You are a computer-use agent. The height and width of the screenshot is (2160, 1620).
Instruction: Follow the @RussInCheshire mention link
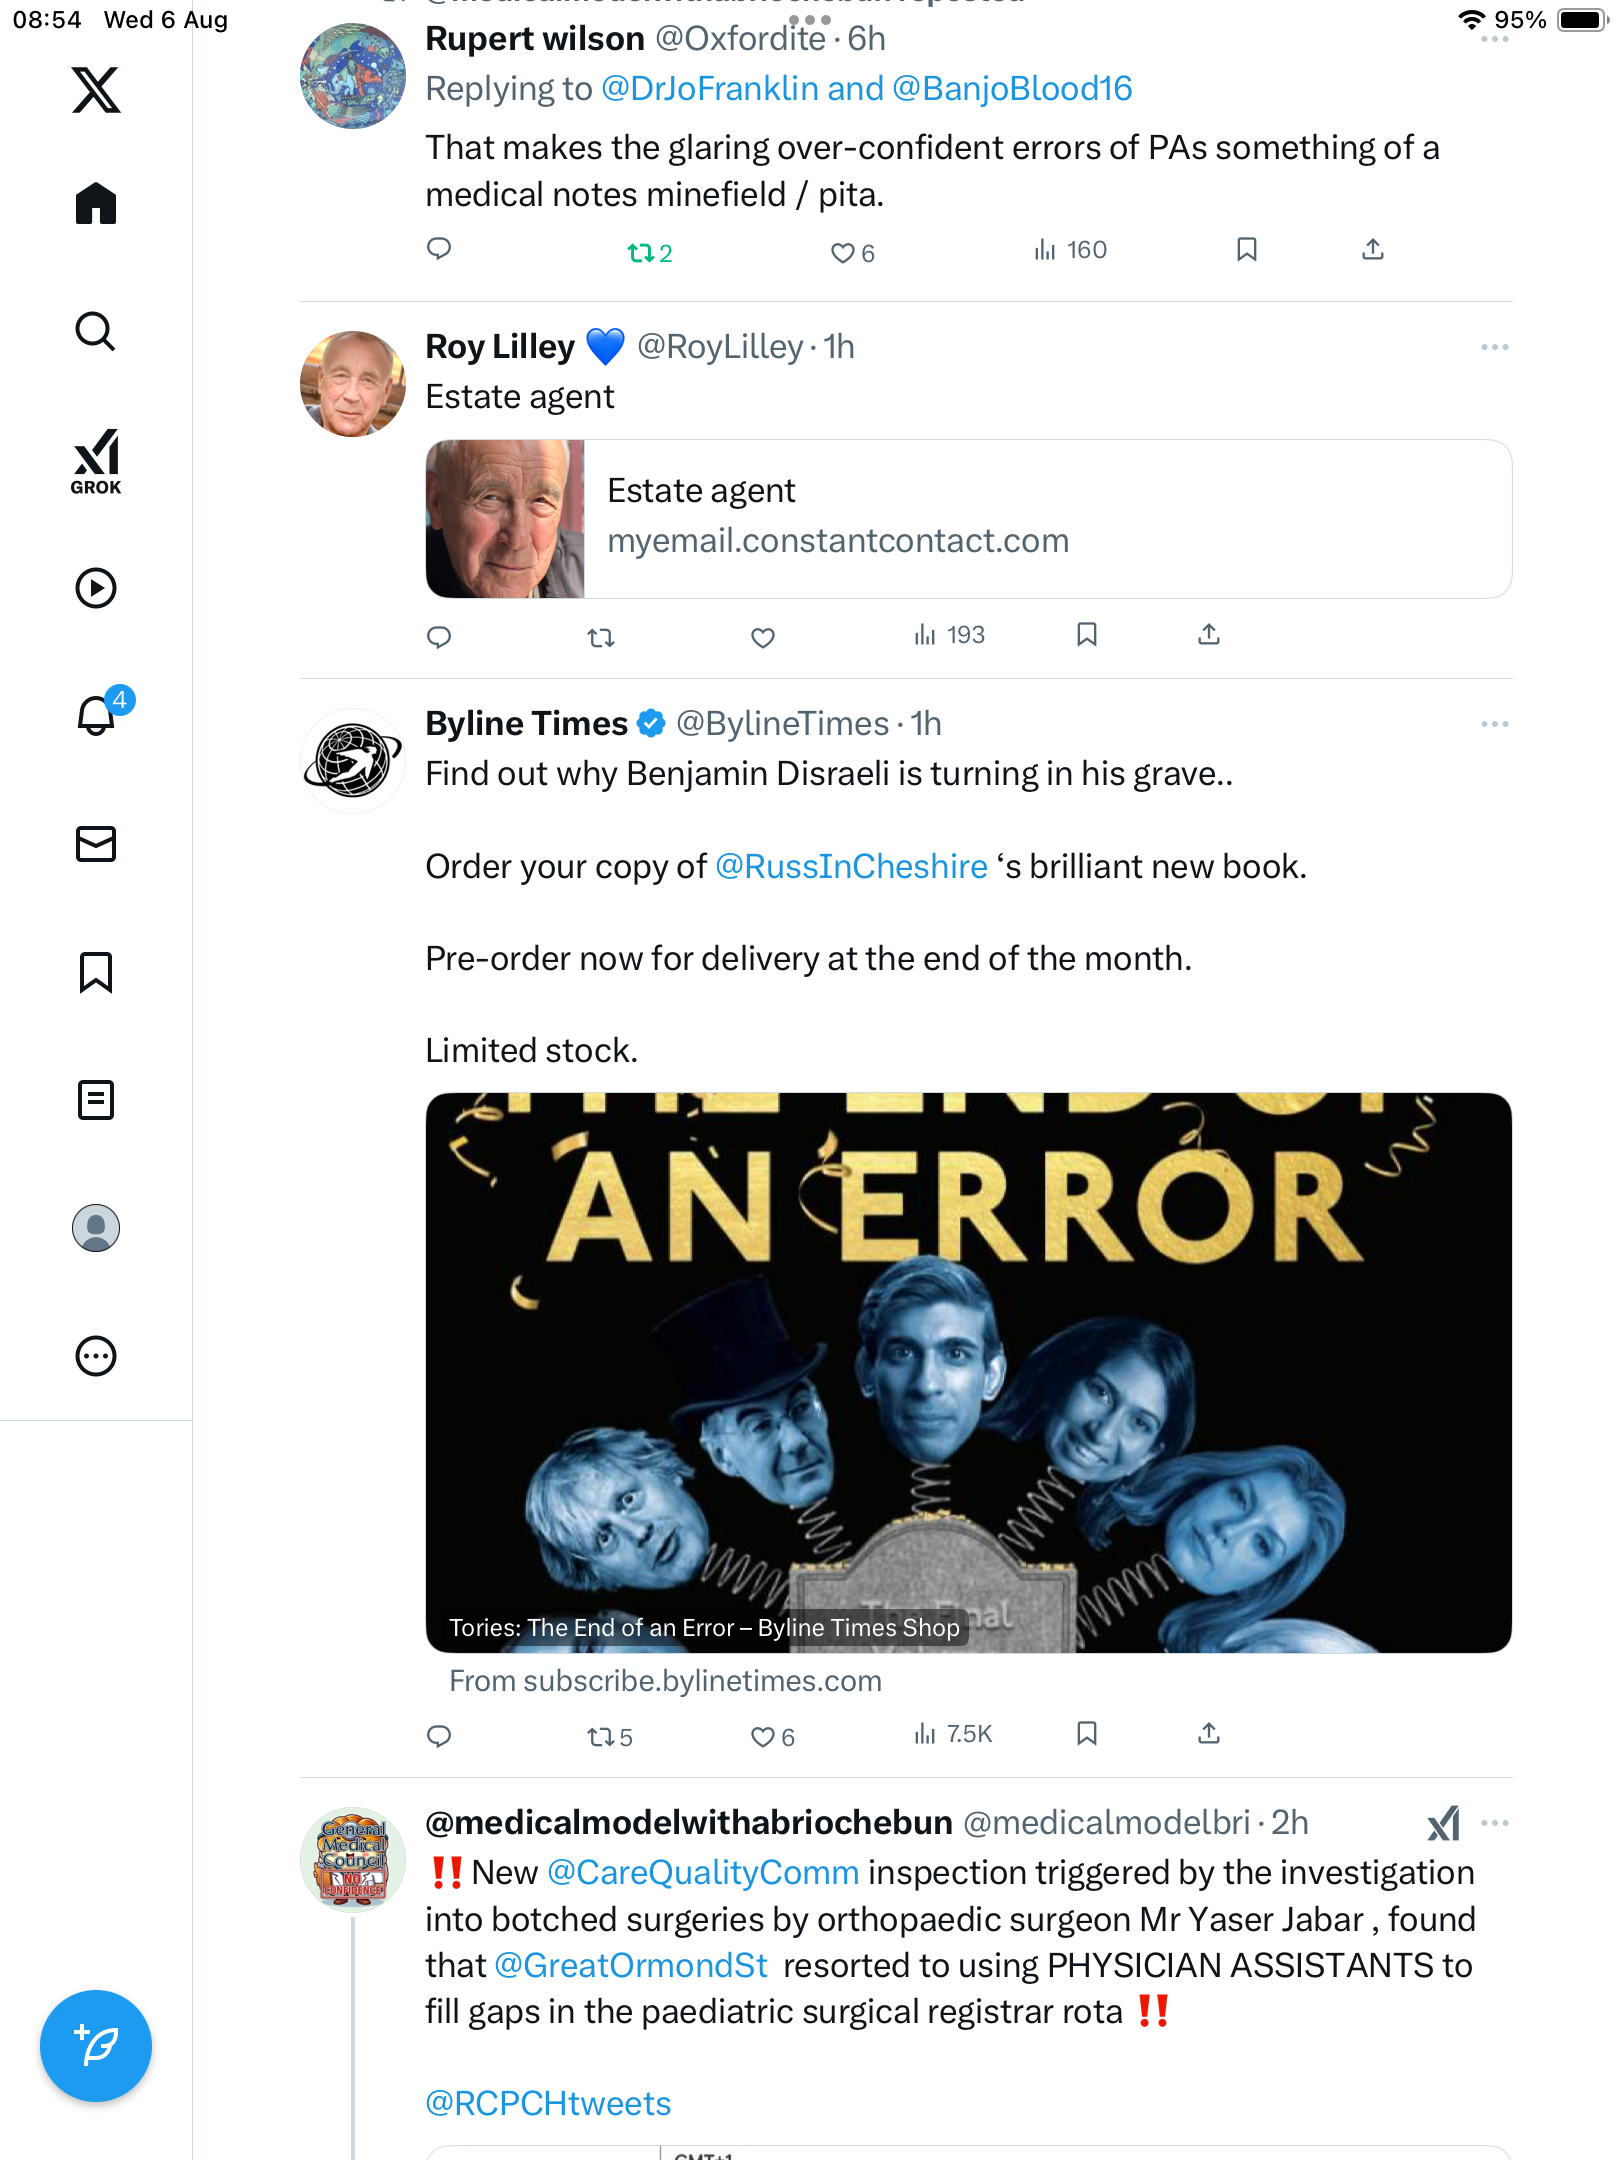[851, 866]
